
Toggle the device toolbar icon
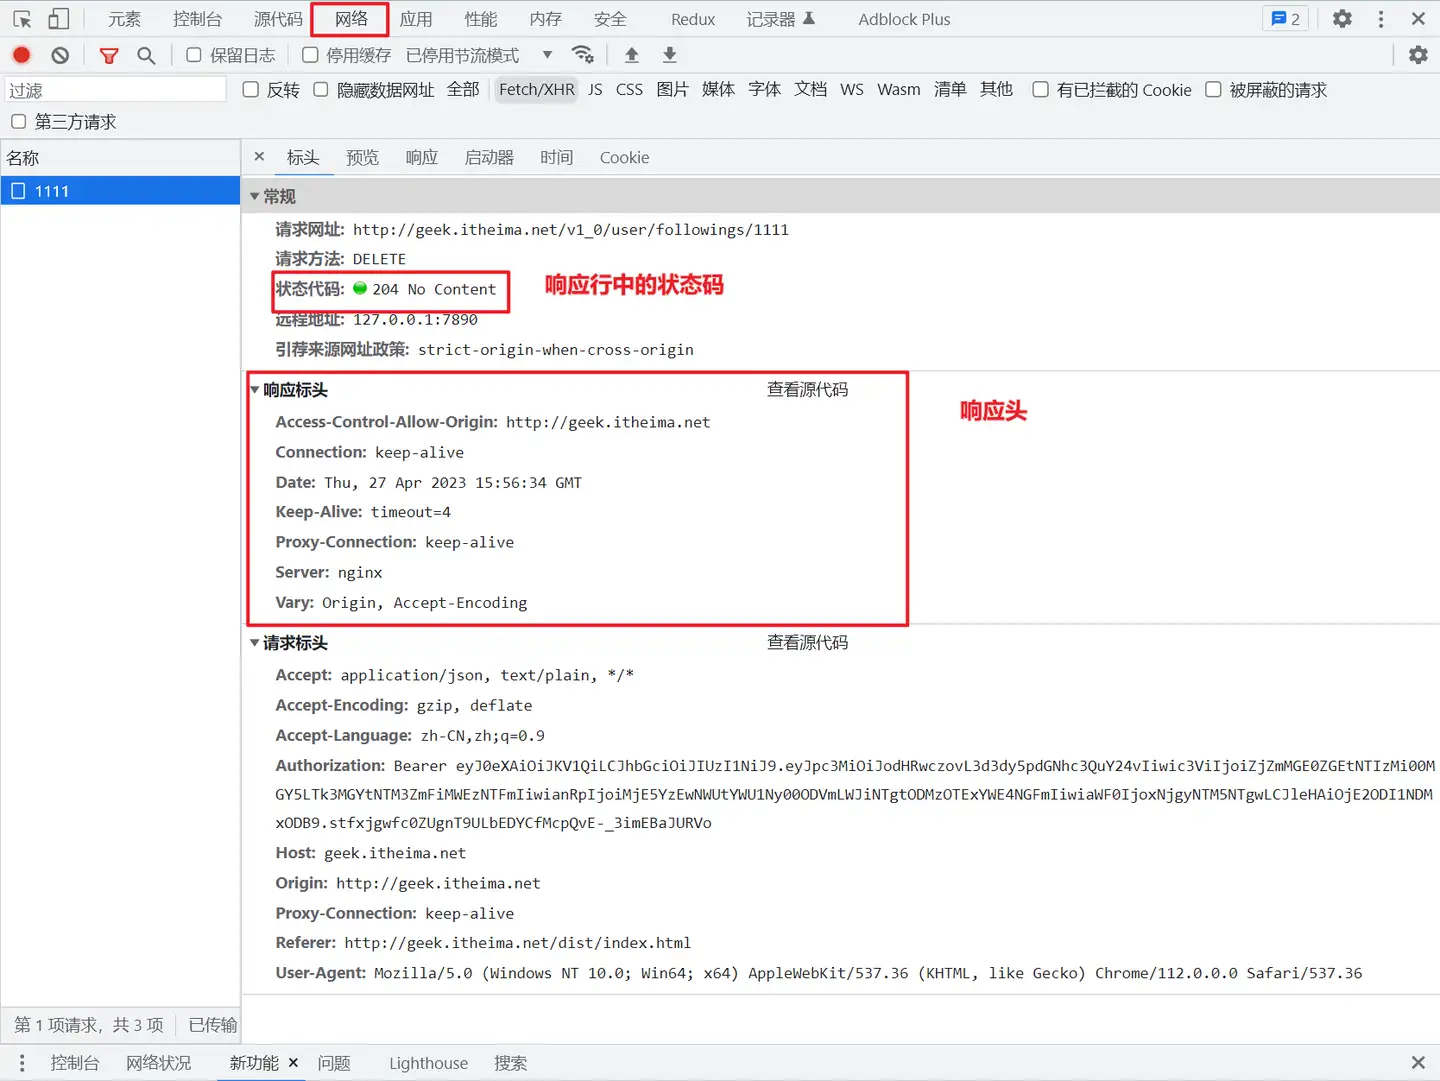[x=59, y=19]
